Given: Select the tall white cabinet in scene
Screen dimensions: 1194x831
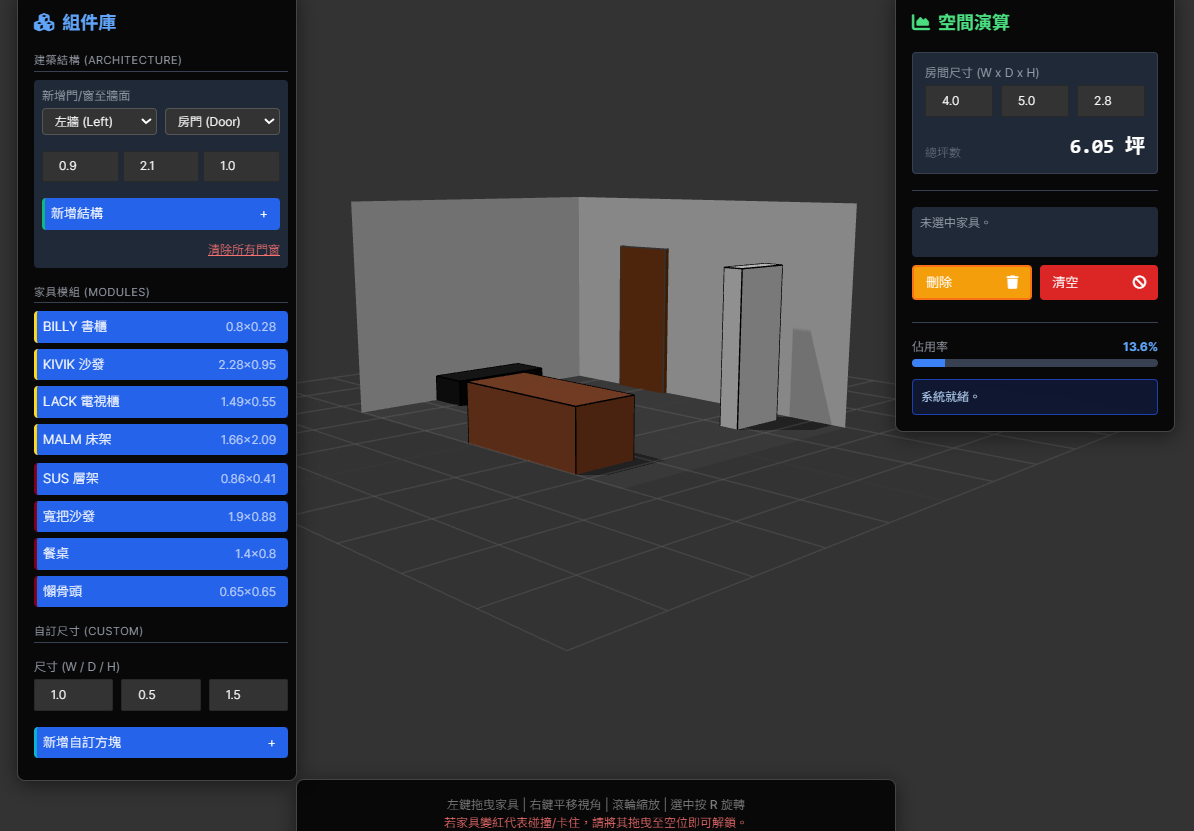Looking at the screenshot, I should tap(750, 345).
